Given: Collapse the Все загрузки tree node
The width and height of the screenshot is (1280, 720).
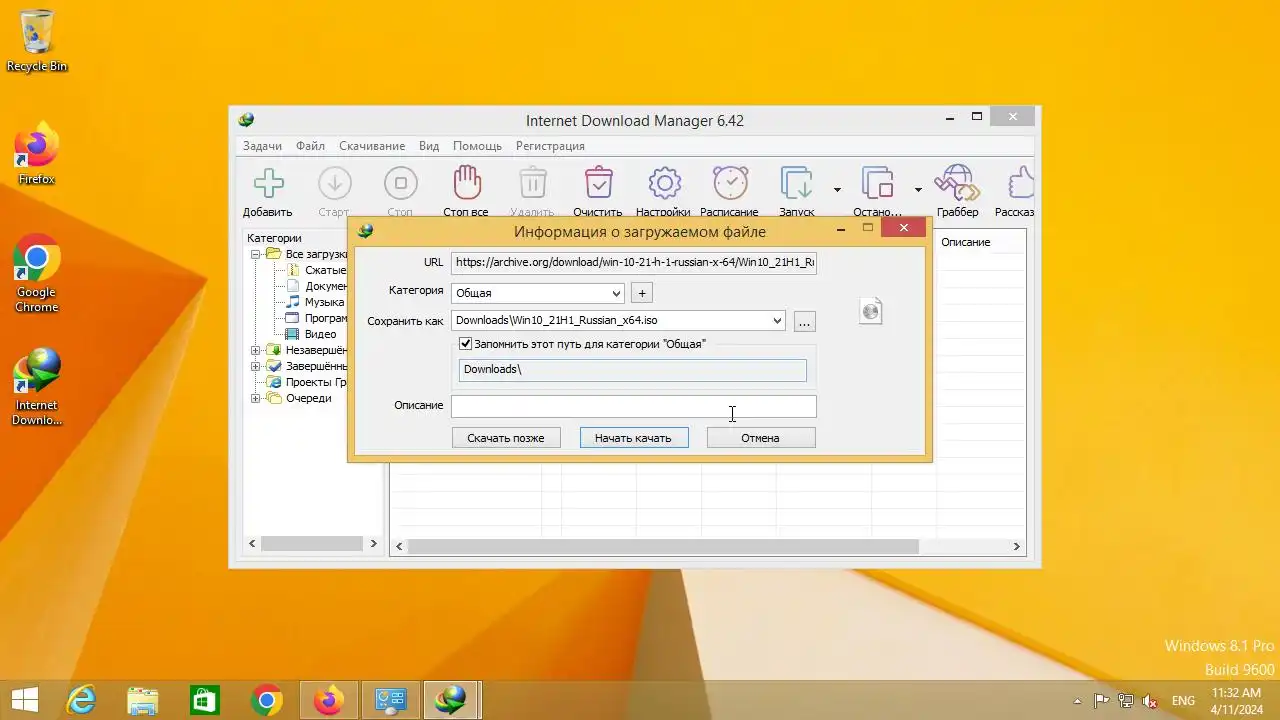Looking at the screenshot, I should coord(256,254).
